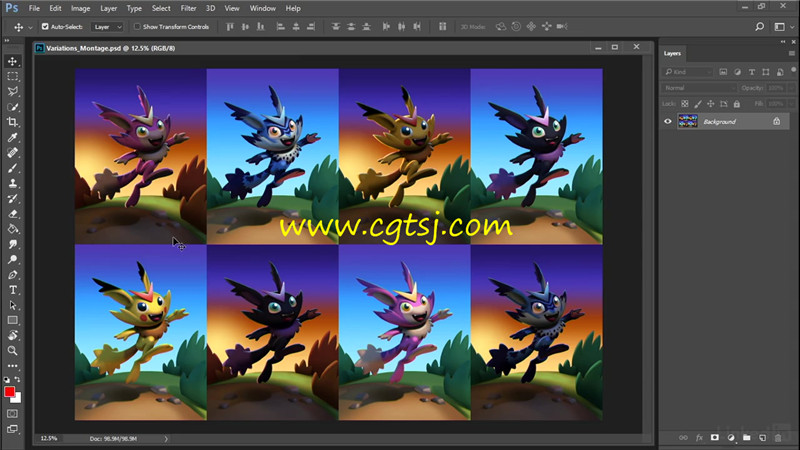Open the Opacity slider dropdown arrow
800x450 pixels.
pyautogui.click(x=791, y=88)
